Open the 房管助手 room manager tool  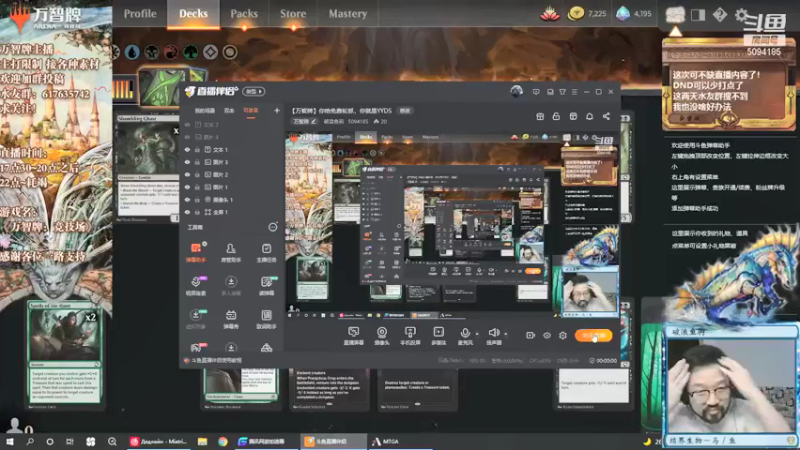[x=231, y=252]
